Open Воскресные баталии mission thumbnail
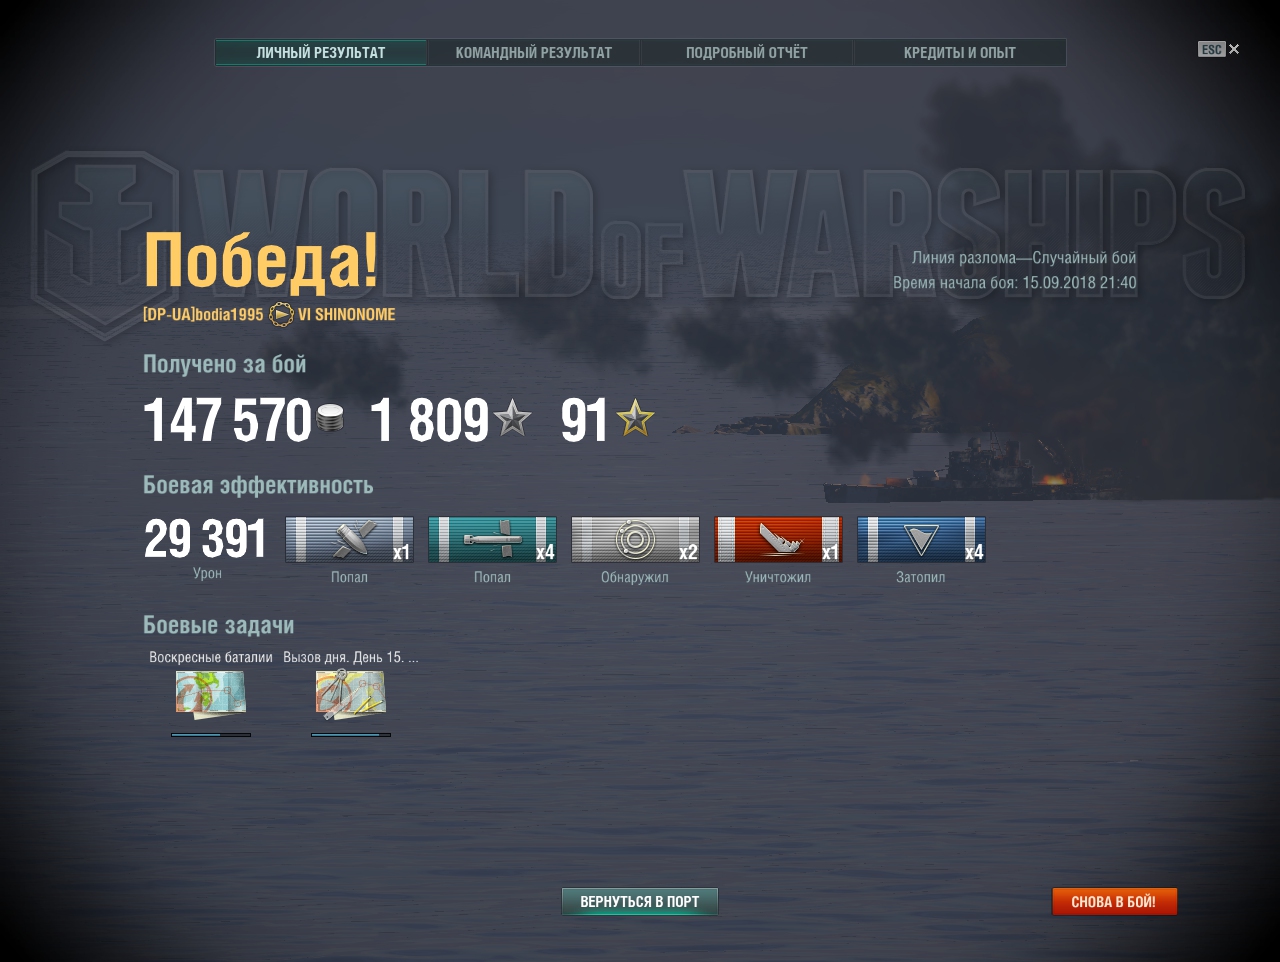Image resolution: width=1280 pixels, height=962 pixels. pos(211,694)
